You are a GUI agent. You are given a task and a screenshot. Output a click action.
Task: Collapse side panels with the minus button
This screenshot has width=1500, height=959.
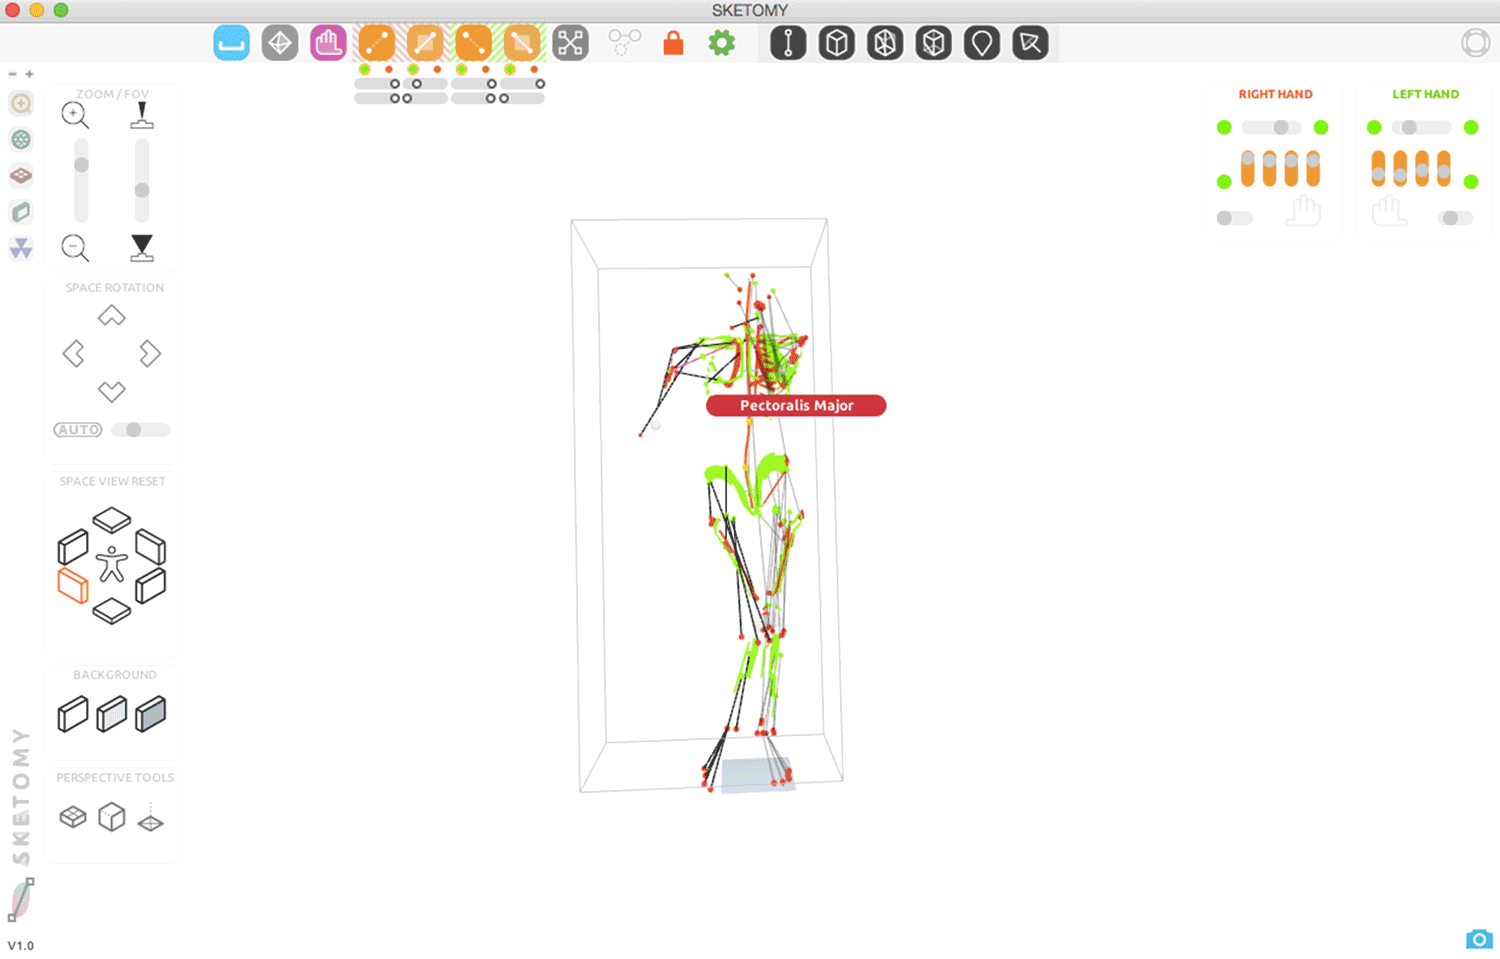point(12,74)
